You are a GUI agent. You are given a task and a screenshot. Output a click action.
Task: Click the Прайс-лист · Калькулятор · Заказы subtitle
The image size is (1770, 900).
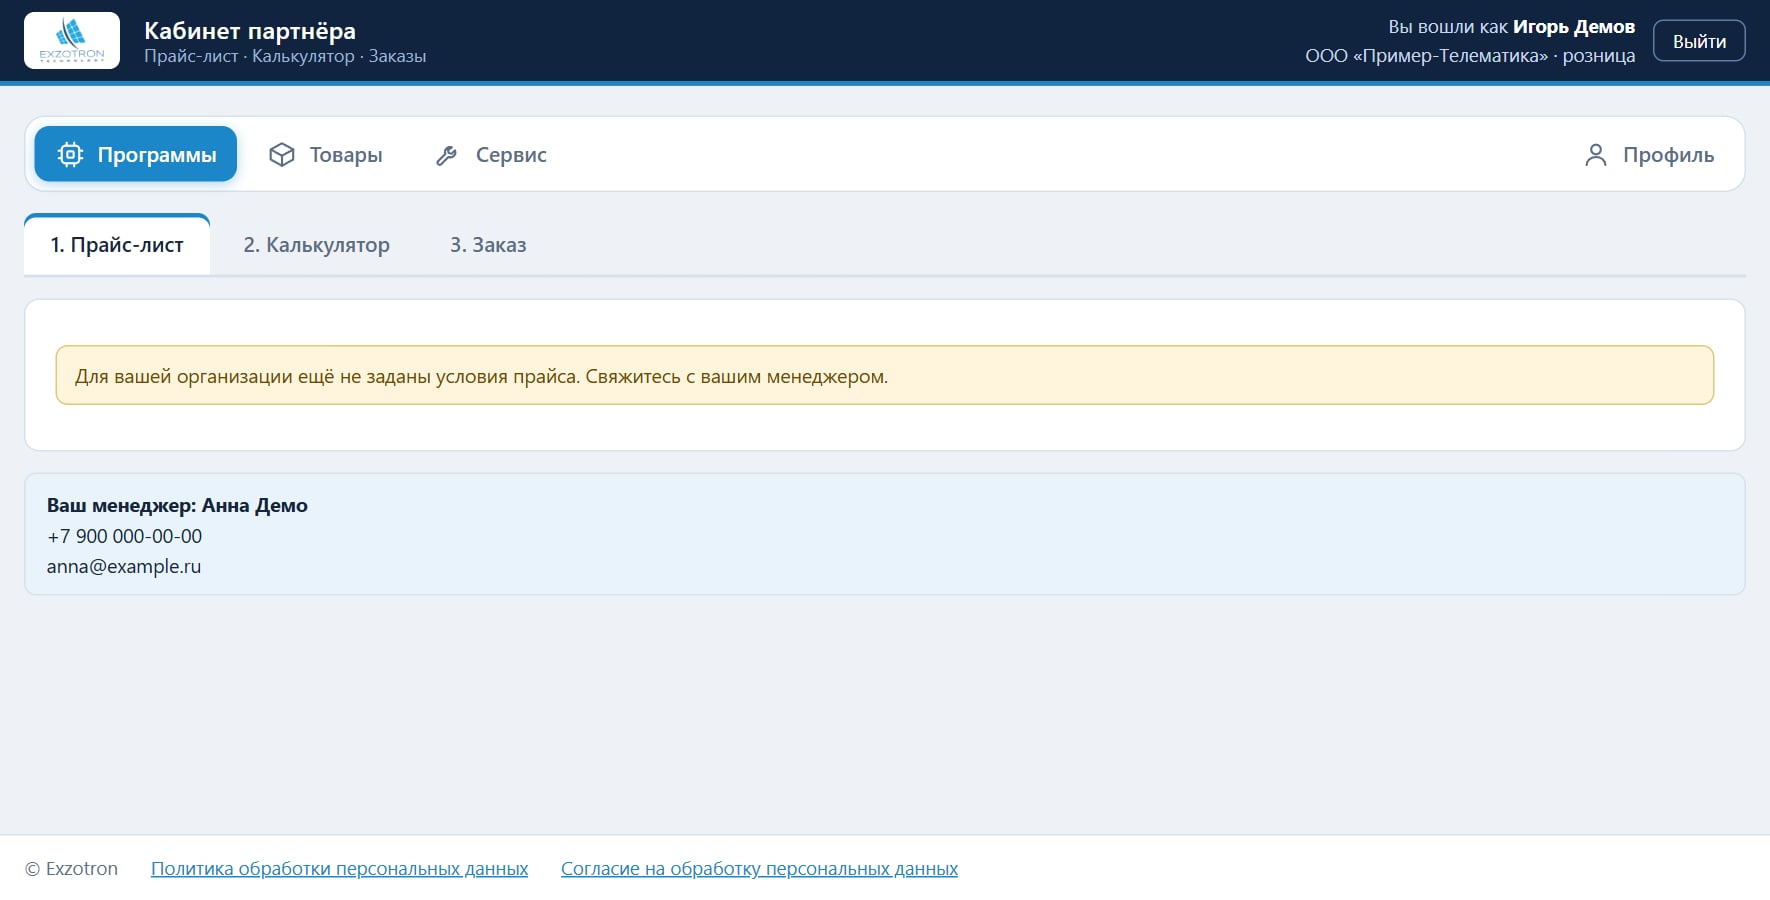point(285,56)
